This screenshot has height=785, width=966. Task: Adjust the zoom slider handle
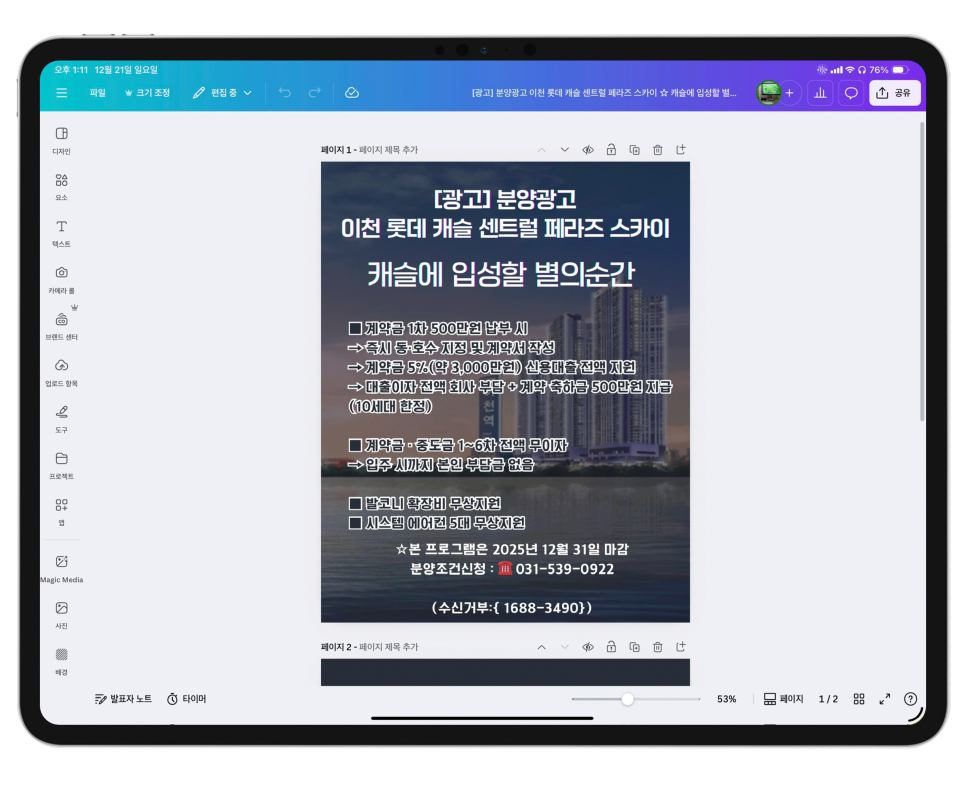[627, 699]
